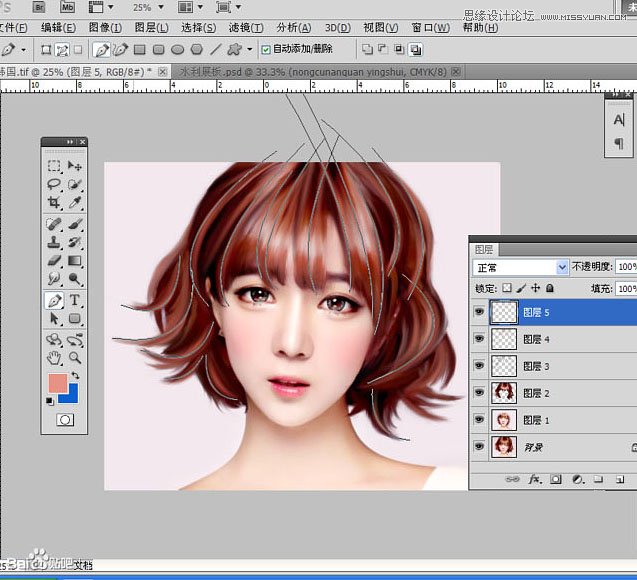Screen dimensions: 637x580
Task: Select the Eraser tool
Action: tap(54, 261)
